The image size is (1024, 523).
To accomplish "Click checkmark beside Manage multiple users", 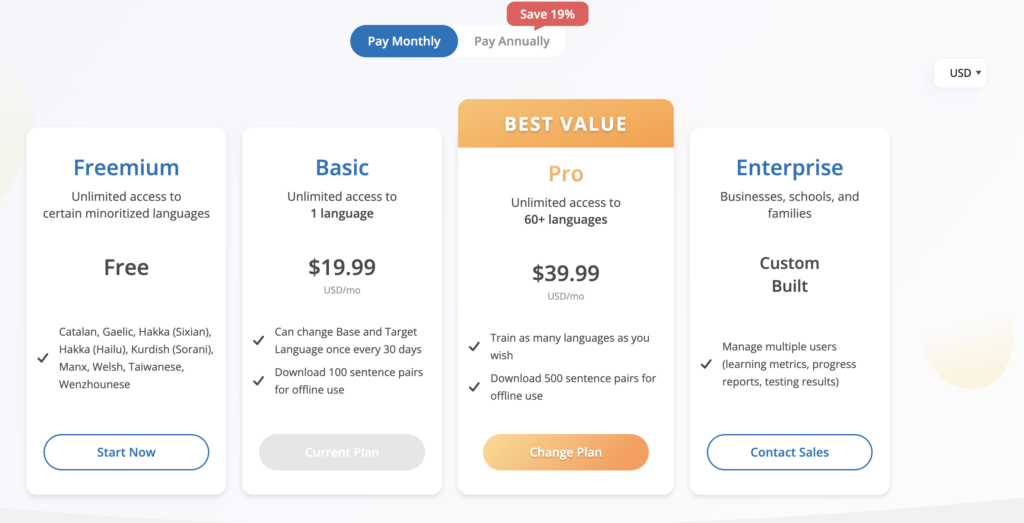I will pos(707,364).
